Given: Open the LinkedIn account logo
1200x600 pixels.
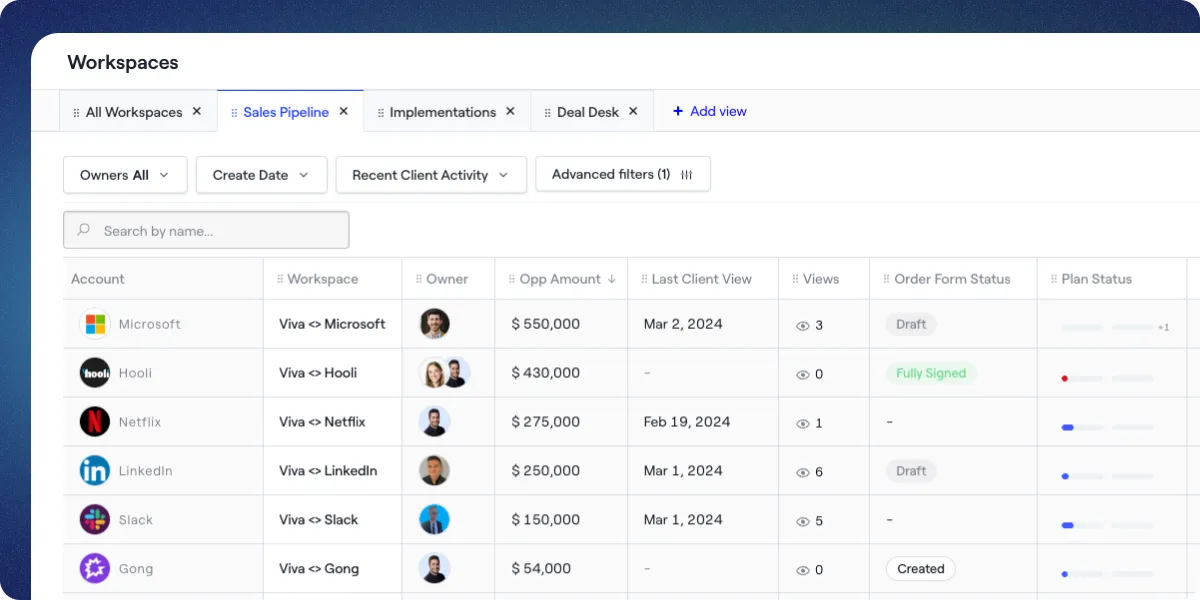Looking at the screenshot, I should [x=95, y=471].
